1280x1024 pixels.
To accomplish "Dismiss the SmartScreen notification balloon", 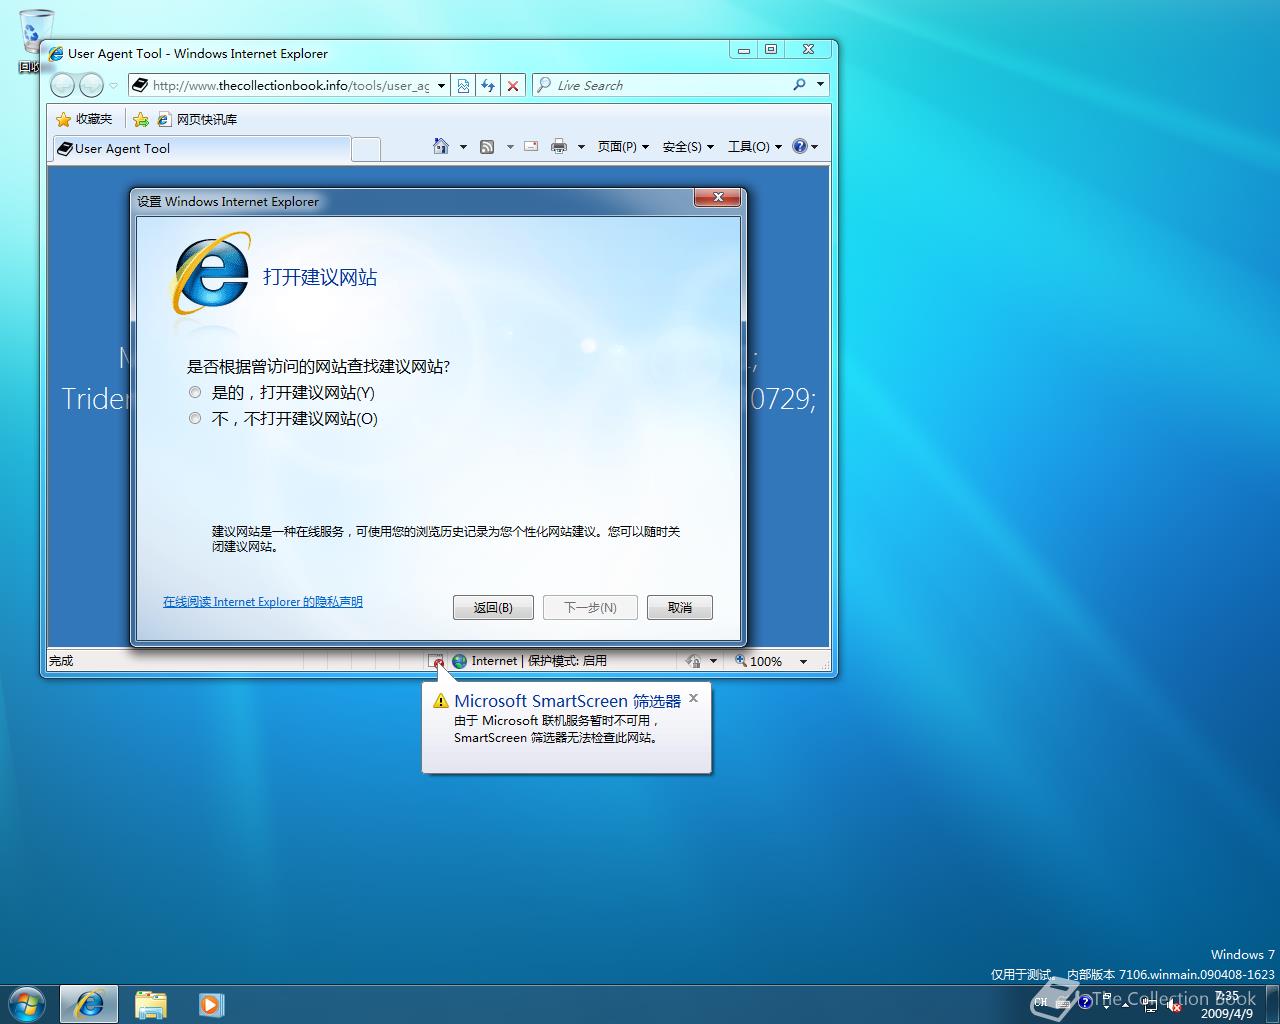I will 693,698.
